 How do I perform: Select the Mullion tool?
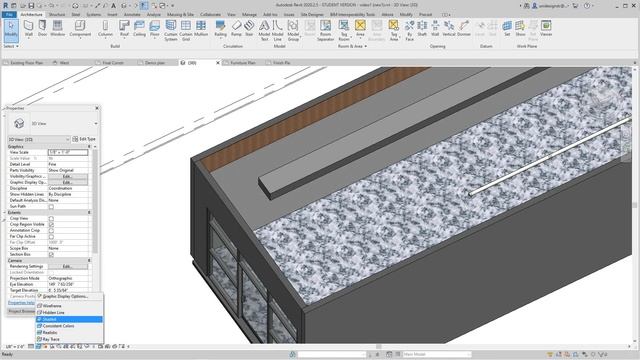click(x=201, y=29)
